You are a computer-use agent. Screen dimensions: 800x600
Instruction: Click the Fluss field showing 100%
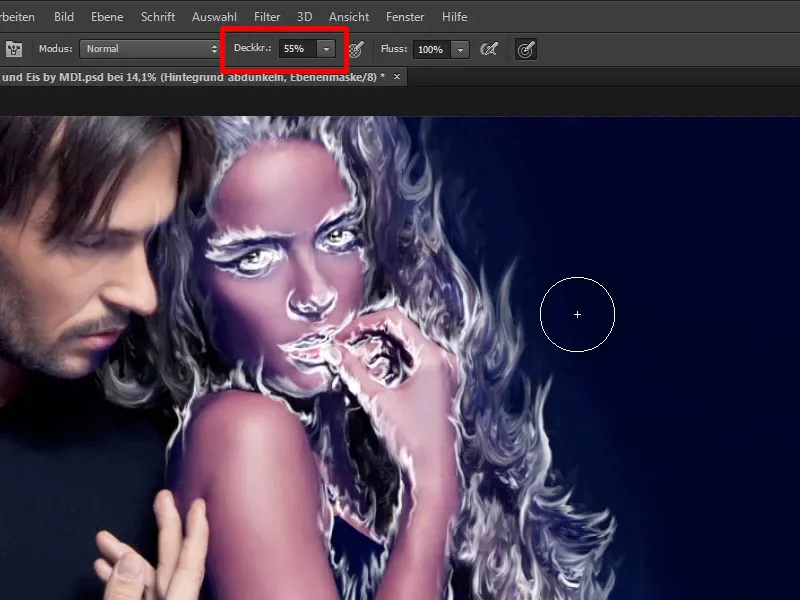click(430, 49)
